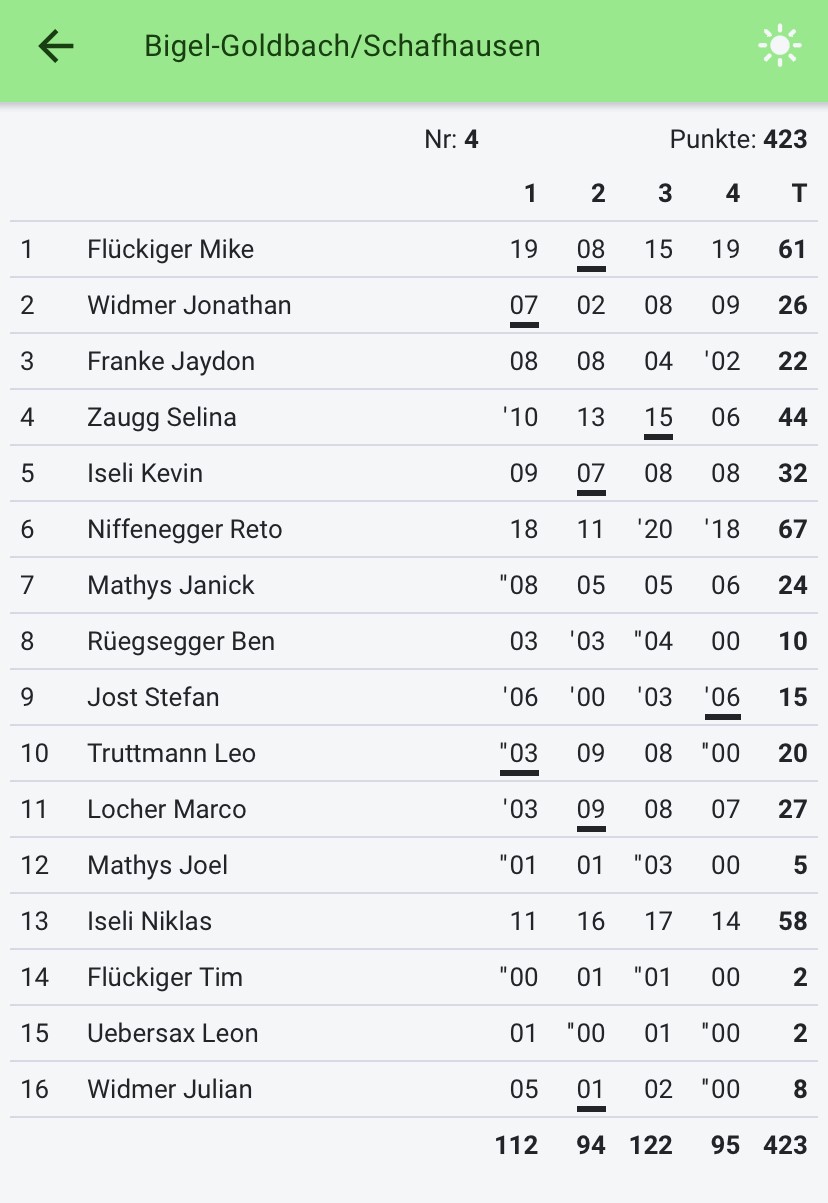Click Jost Stefan's underlined round 4 score
The height and width of the screenshot is (1203, 828).
pos(722,698)
